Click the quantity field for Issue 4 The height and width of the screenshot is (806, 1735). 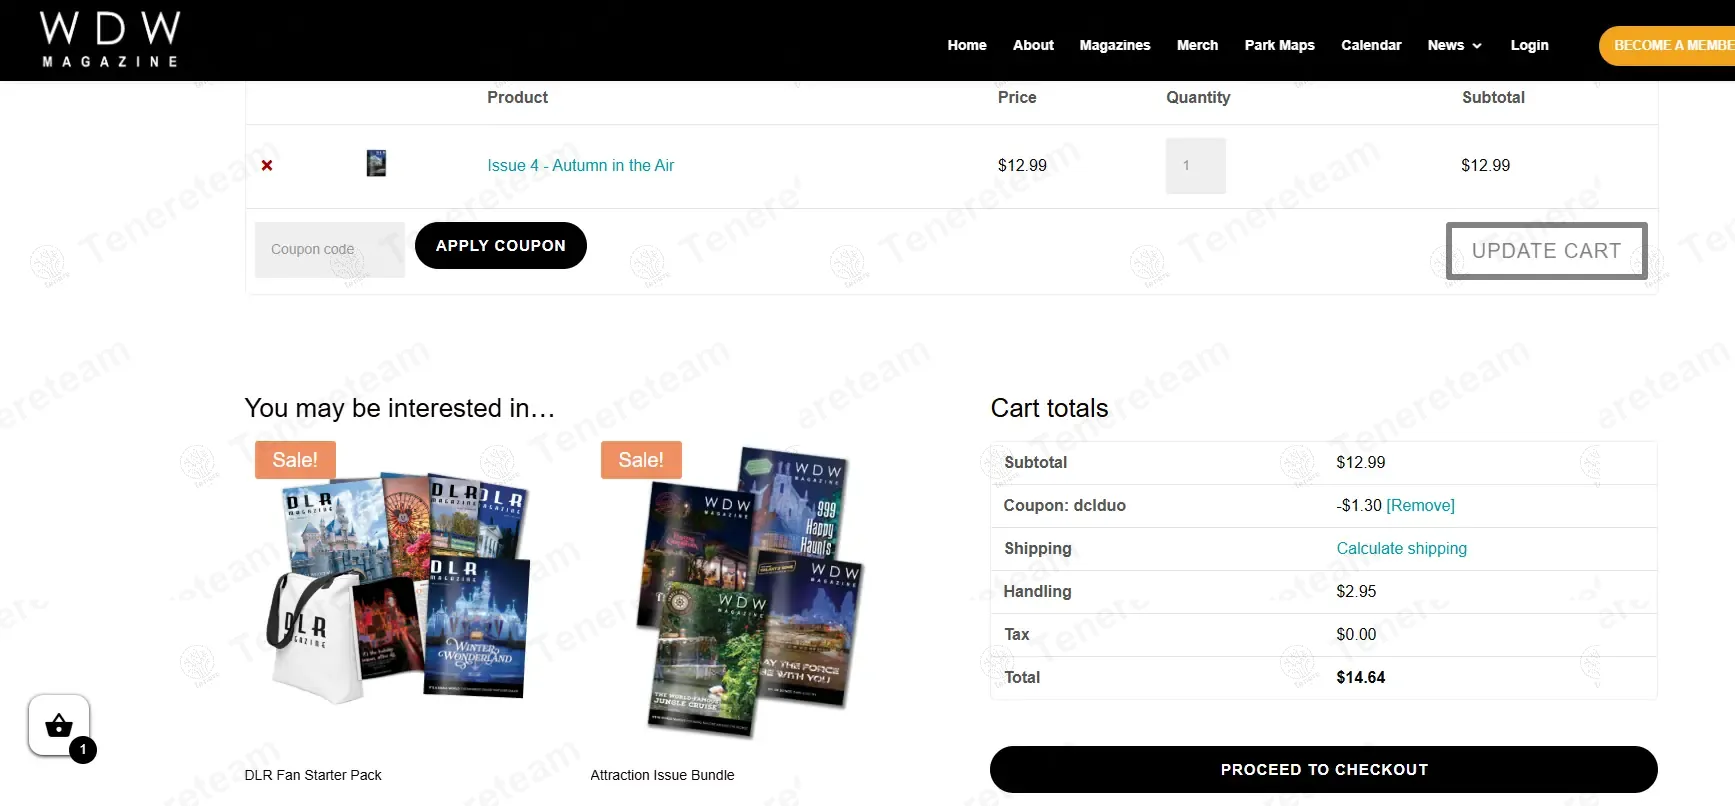click(x=1195, y=166)
